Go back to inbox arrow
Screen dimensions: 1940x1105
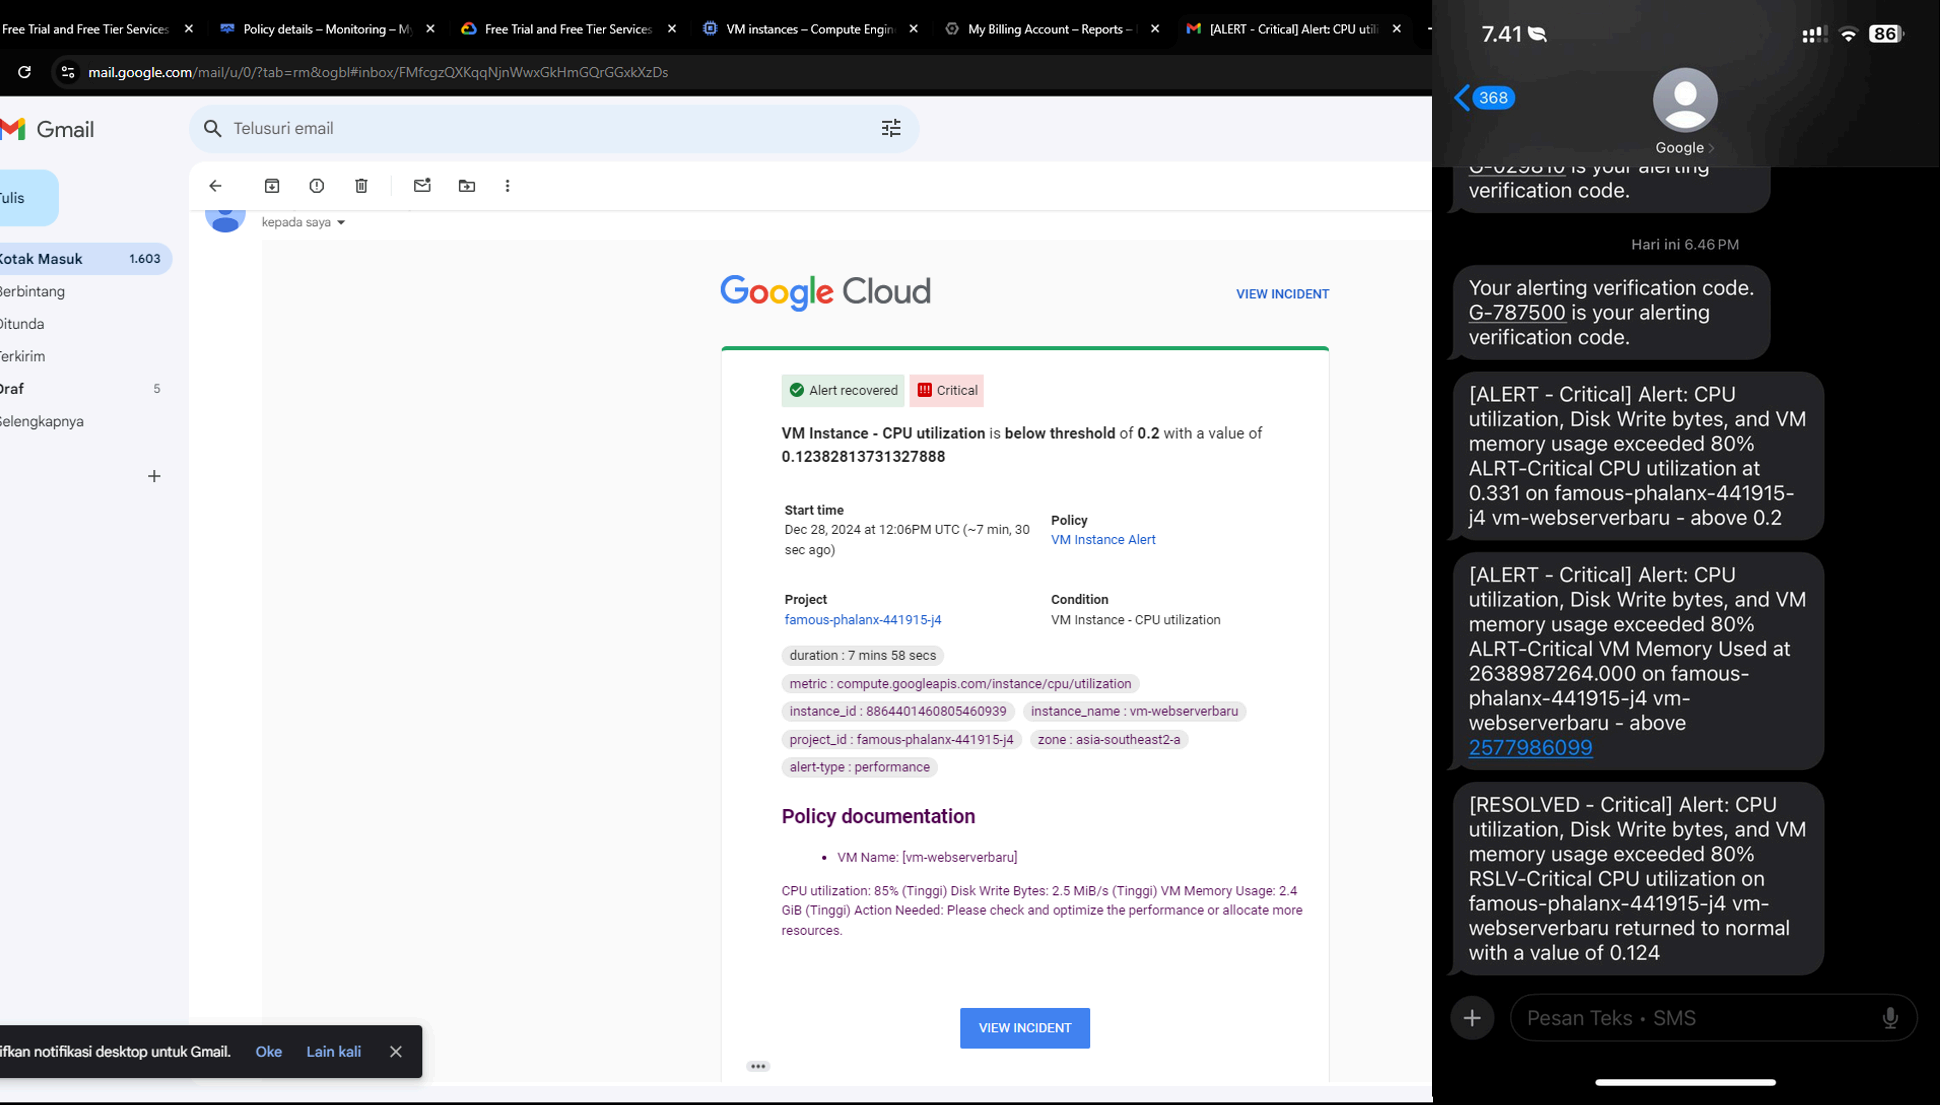point(215,186)
